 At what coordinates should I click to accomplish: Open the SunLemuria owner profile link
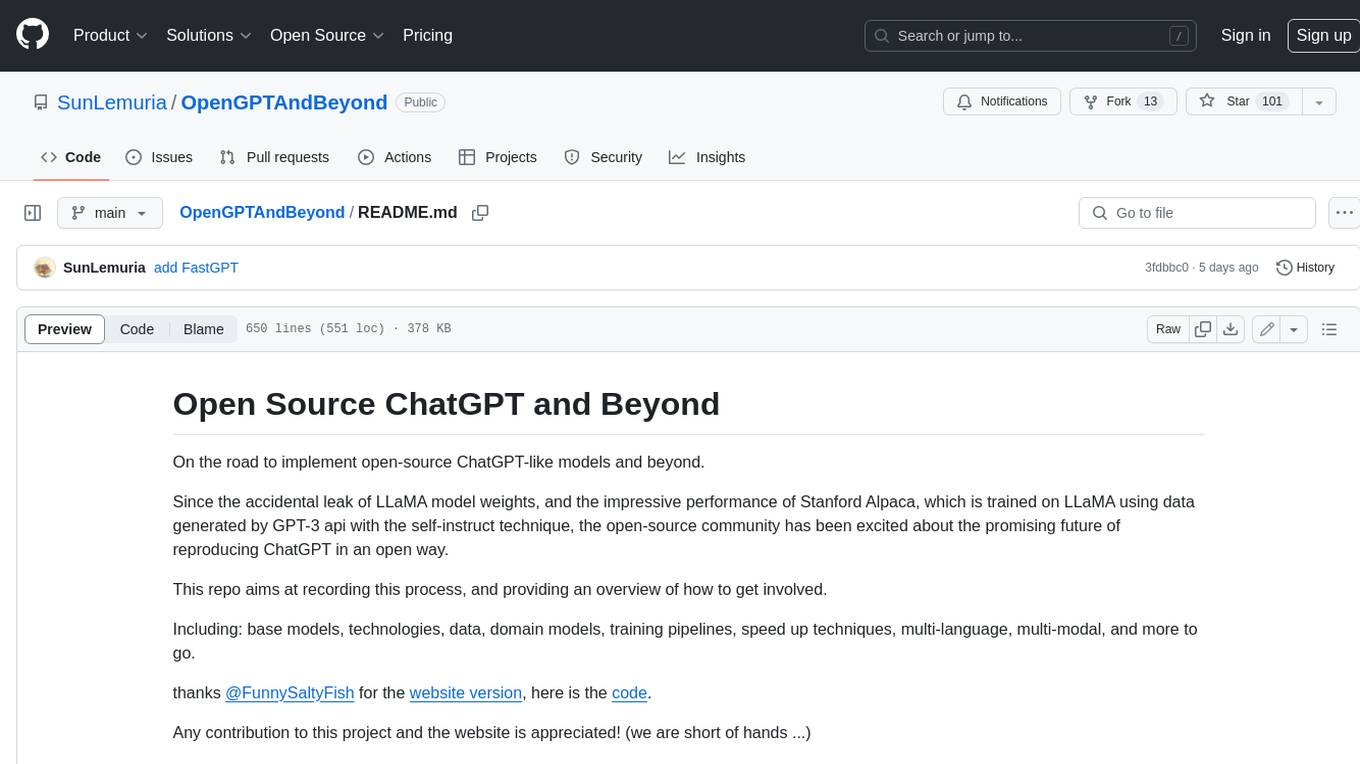click(x=112, y=102)
